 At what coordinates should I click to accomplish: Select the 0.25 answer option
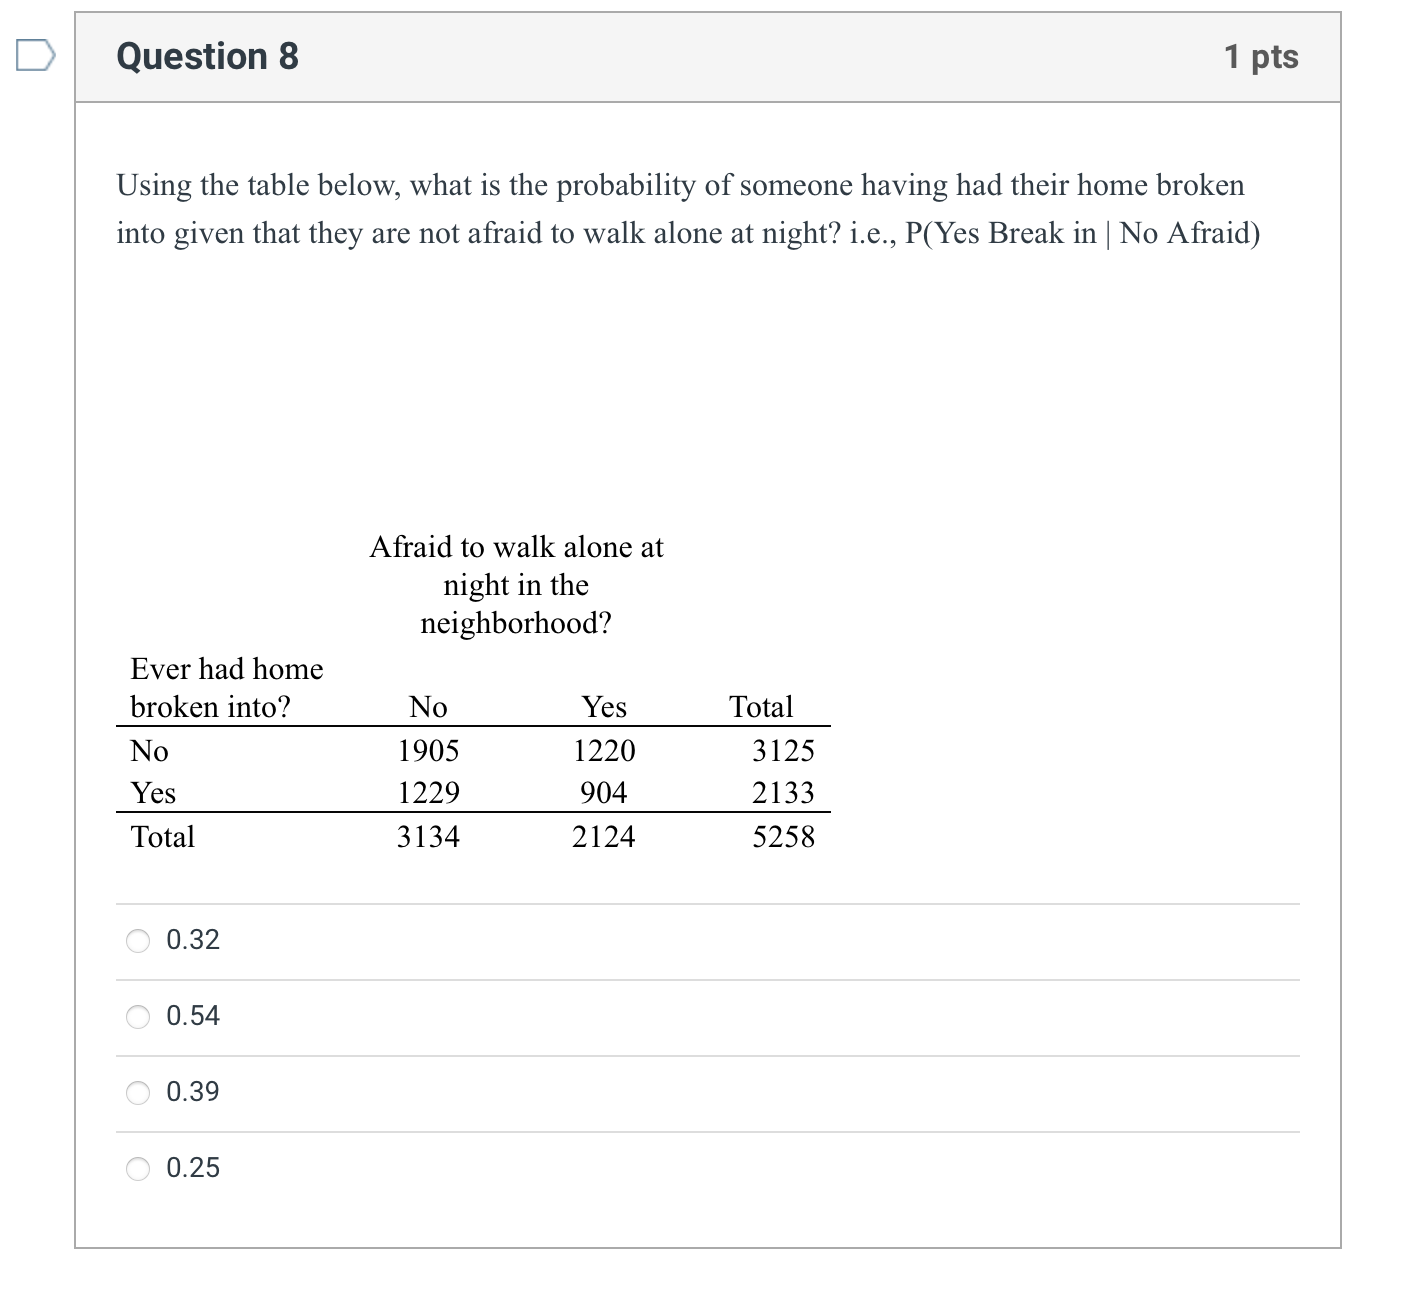pos(138,1168)
